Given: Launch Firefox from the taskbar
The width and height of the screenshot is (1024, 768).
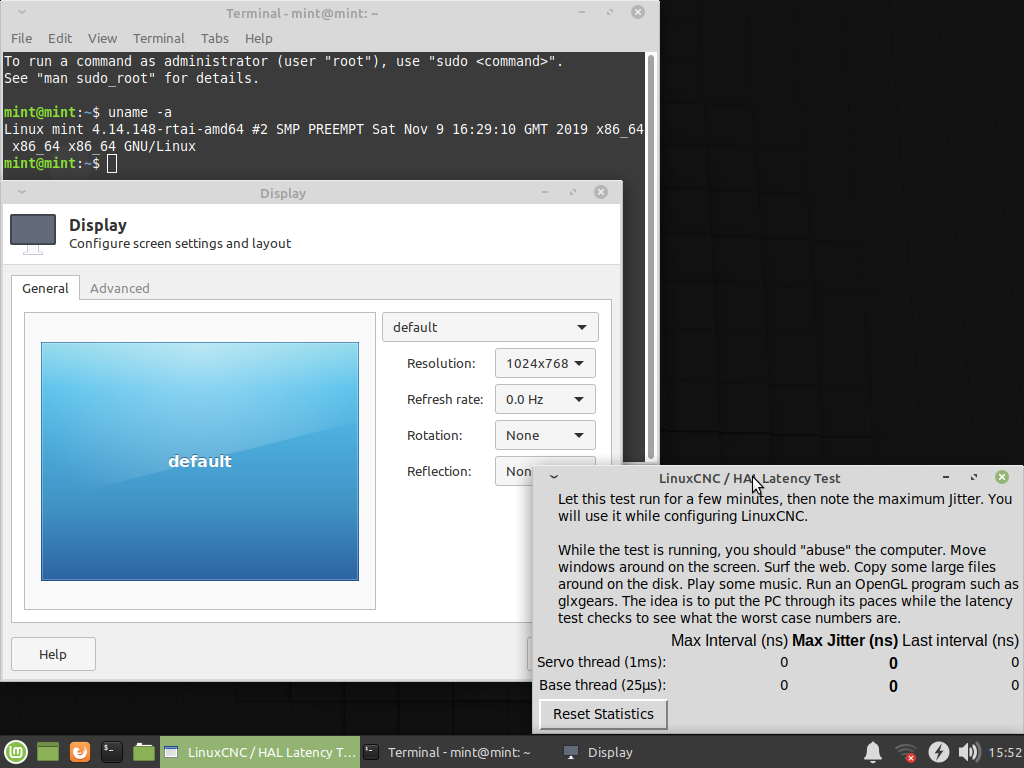Looking at the screenshot, I should point(80,752).
